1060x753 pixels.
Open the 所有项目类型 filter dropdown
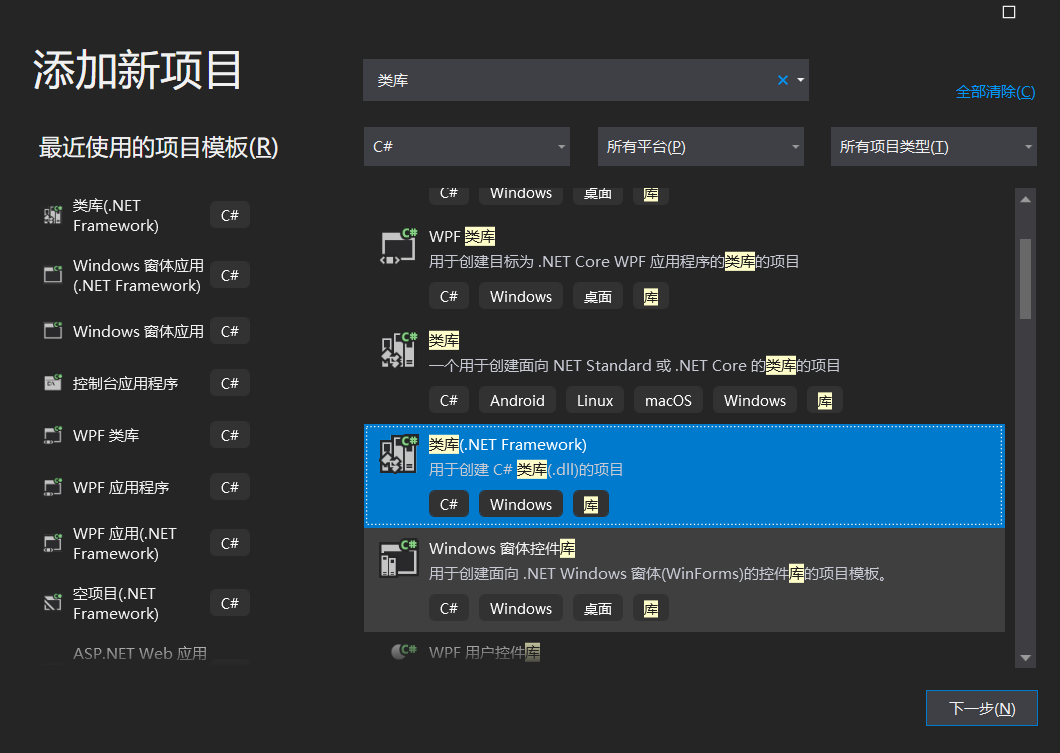pos(934,147)
